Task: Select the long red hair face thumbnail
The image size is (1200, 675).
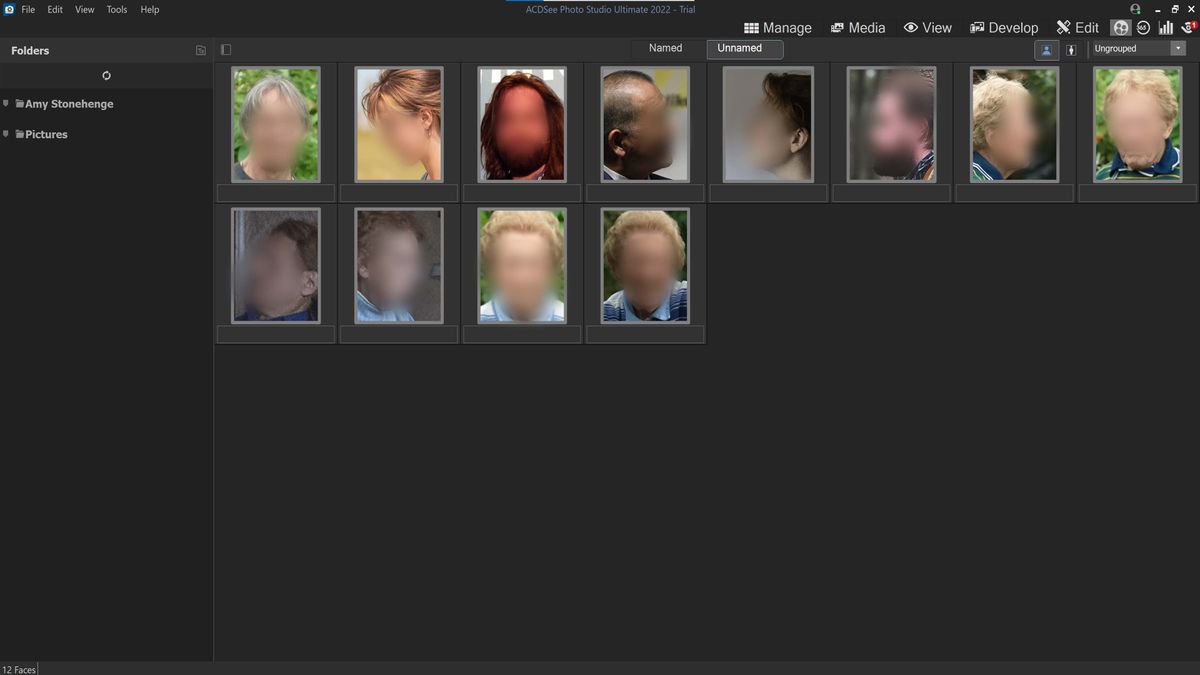Action: (522, 124)
